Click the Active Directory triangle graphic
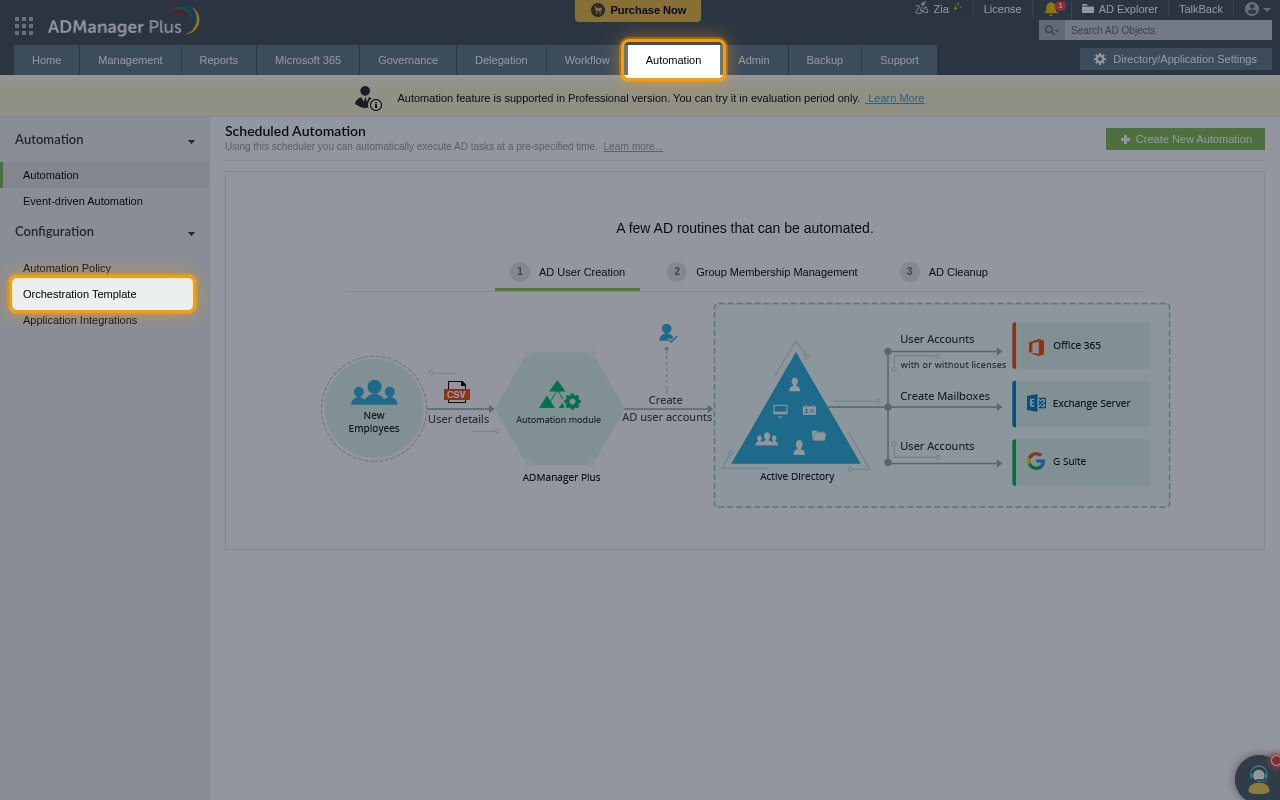The height and width of the screenshot is (800, 1280). pyautogui.click(x=797, y=409)
